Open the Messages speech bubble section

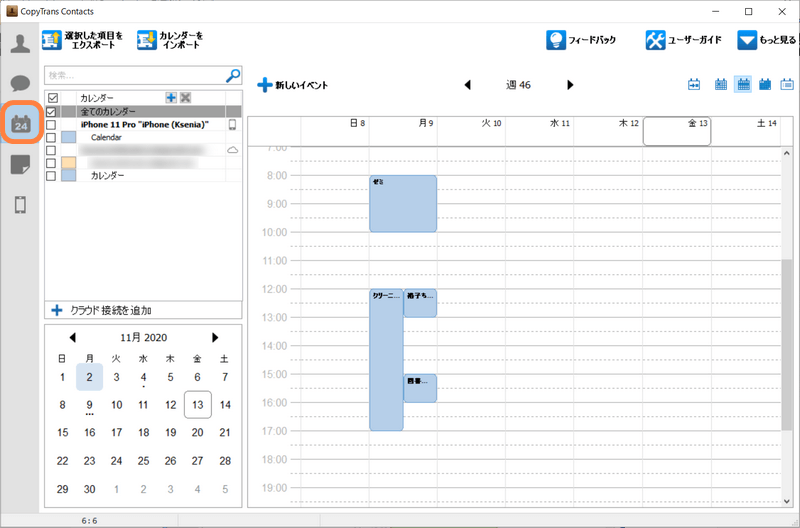[20, 83]
